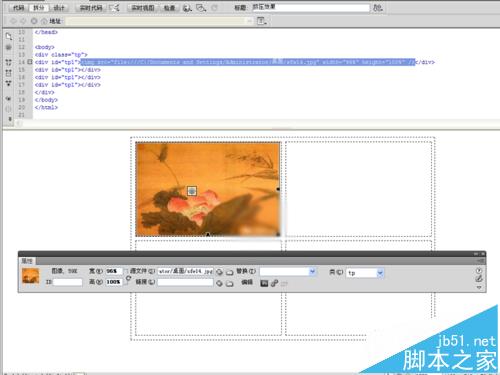
Task: Click reset size icon beside height field
Action: pyautogui.click(x=128, y=279)
